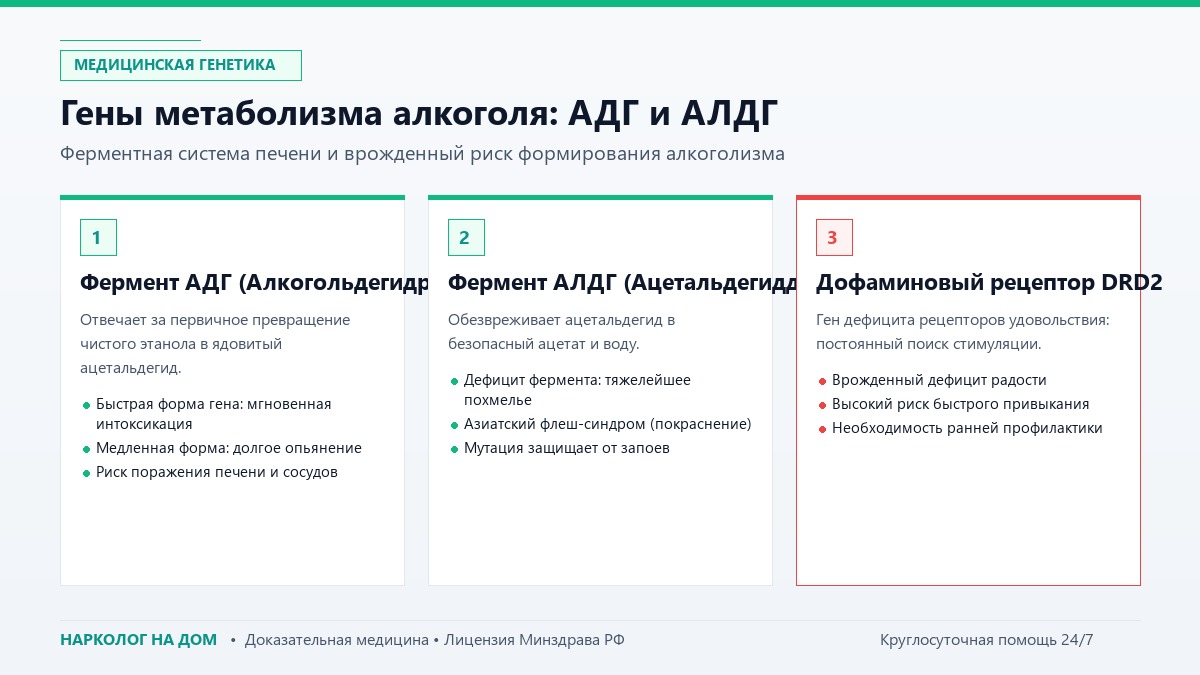
Task: Click footer text Круглосуточная помощь 24/7
Action: 987,640
